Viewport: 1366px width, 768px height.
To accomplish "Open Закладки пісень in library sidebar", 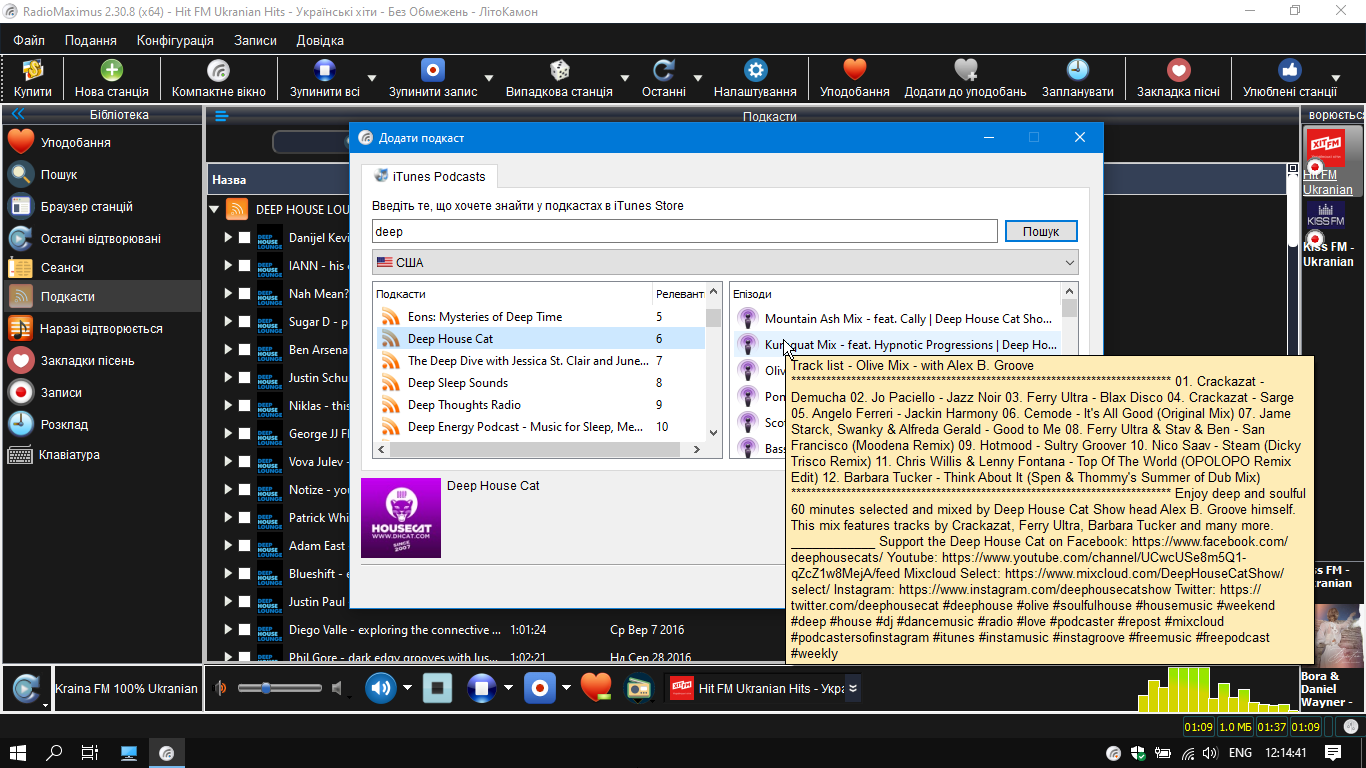I will click(x=100, y=361).
